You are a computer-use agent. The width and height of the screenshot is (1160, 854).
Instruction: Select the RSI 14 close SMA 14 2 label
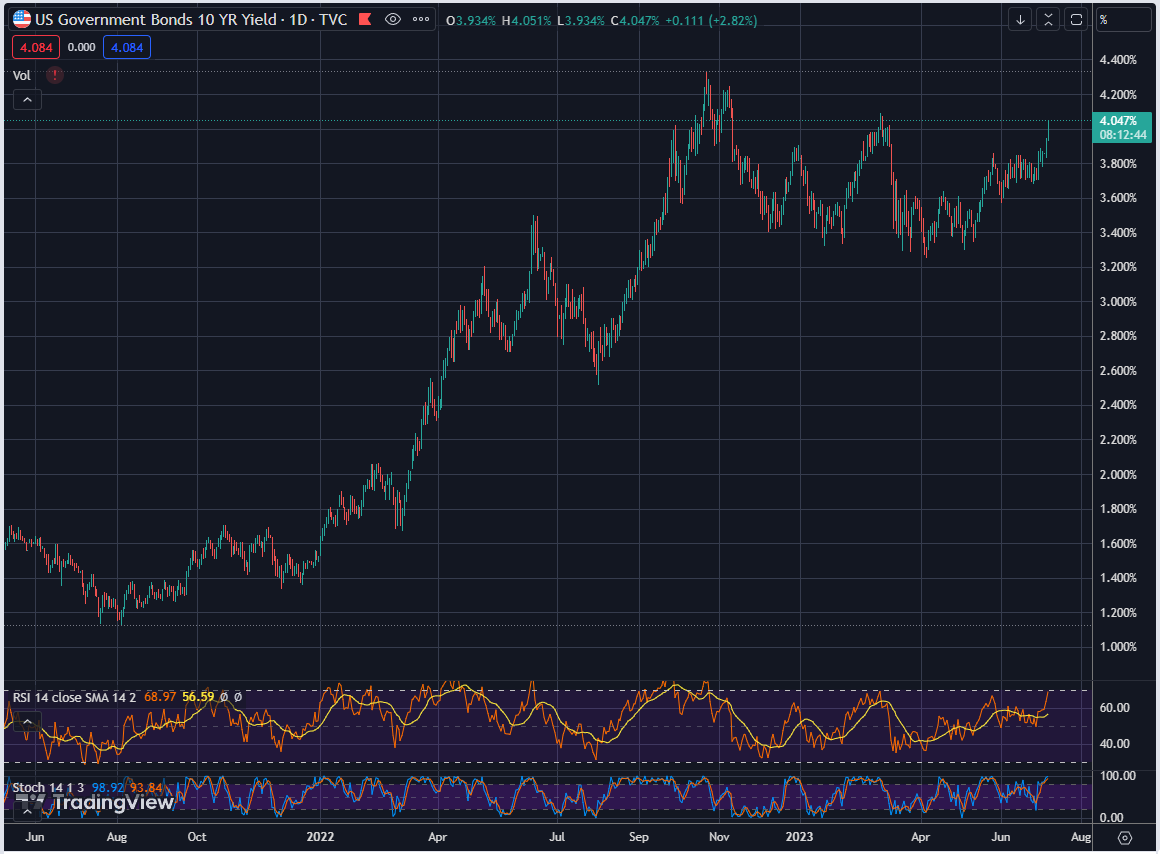(74, 697)
